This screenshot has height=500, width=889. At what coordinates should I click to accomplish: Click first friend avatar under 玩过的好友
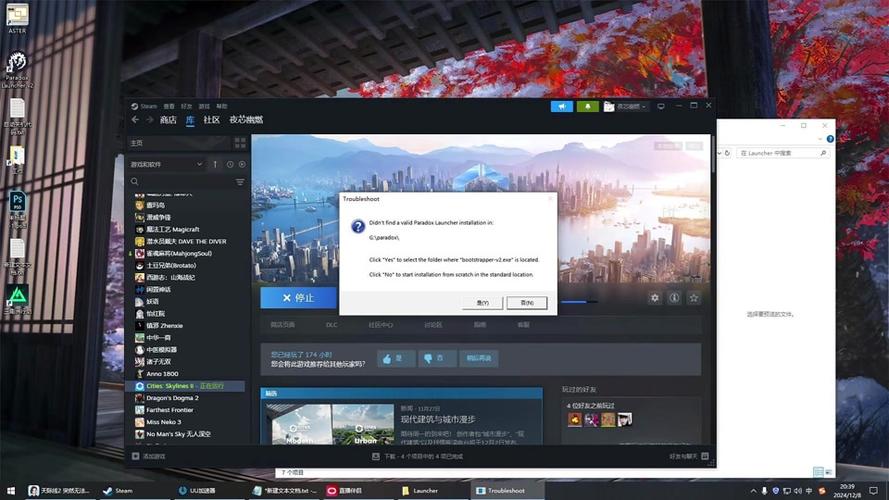(574, 420)
